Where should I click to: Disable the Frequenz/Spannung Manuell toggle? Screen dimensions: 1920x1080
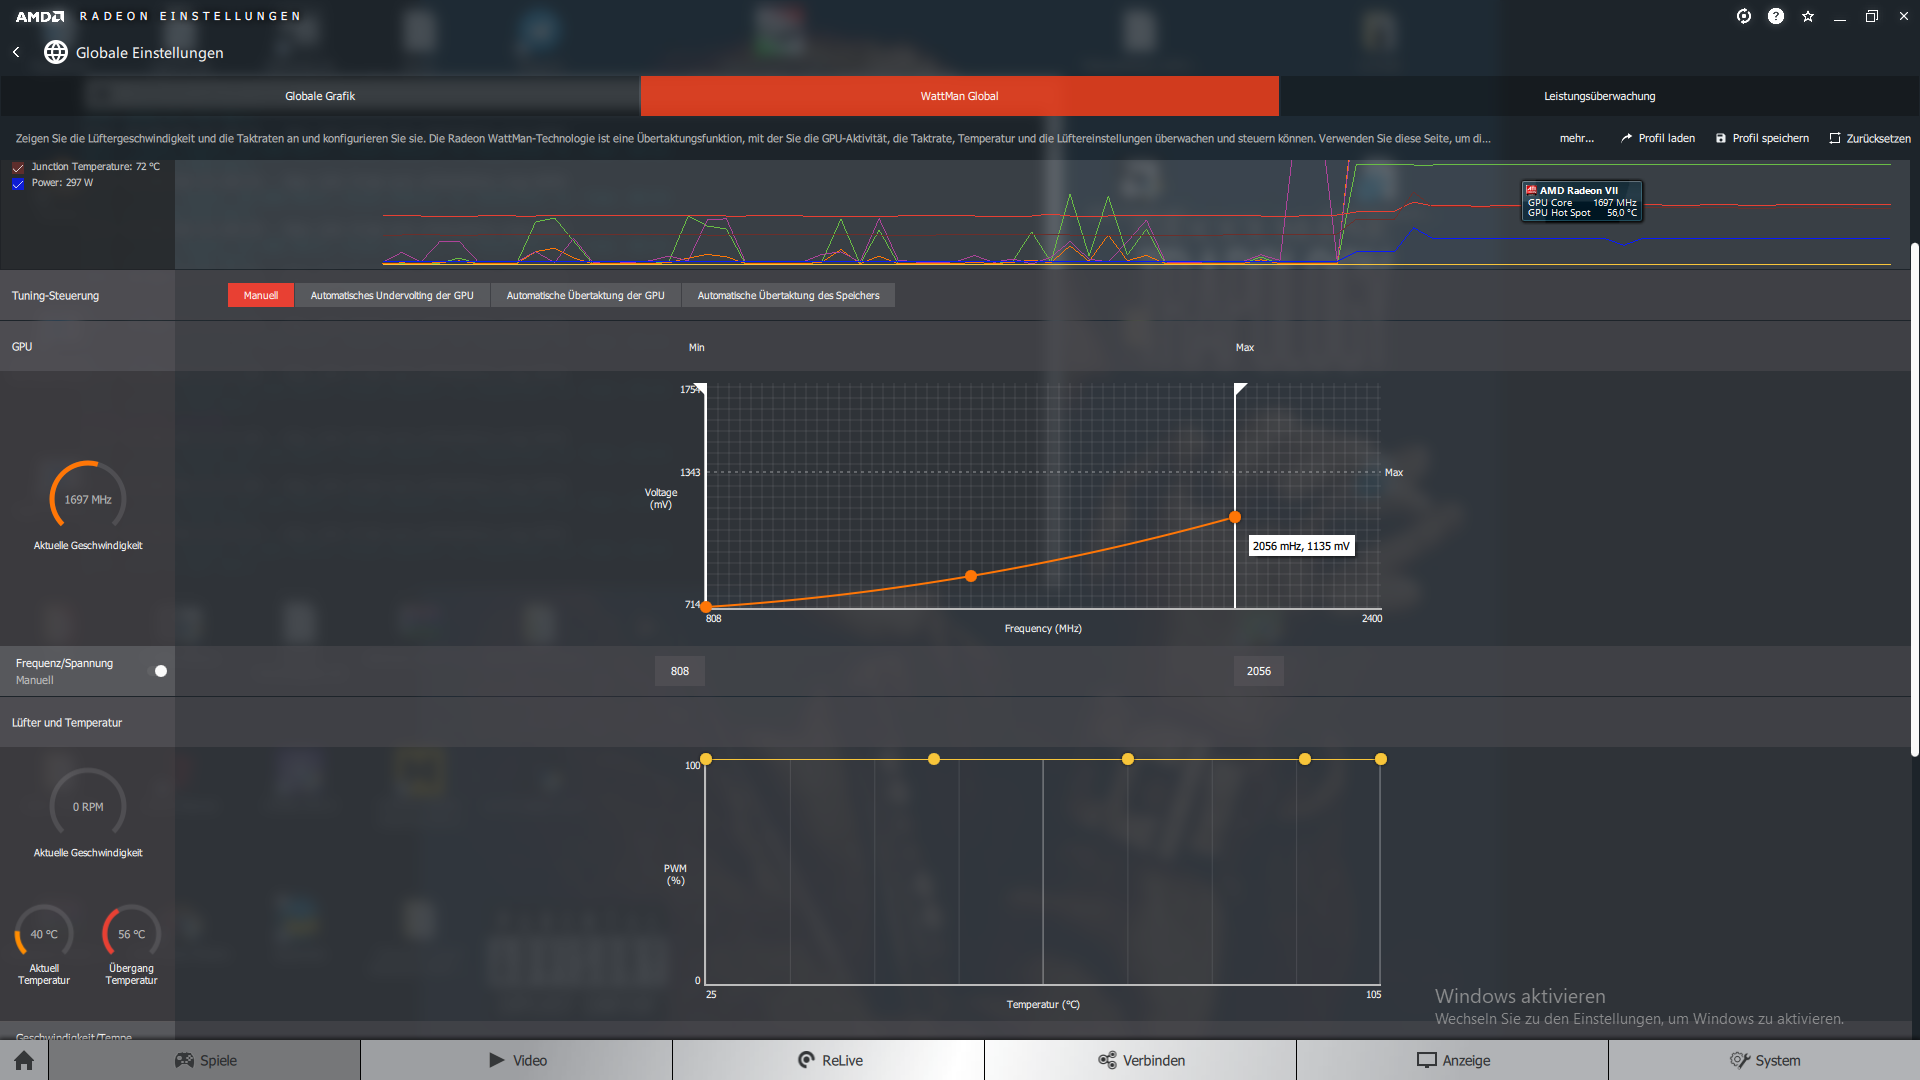click(x=159, y=671)
